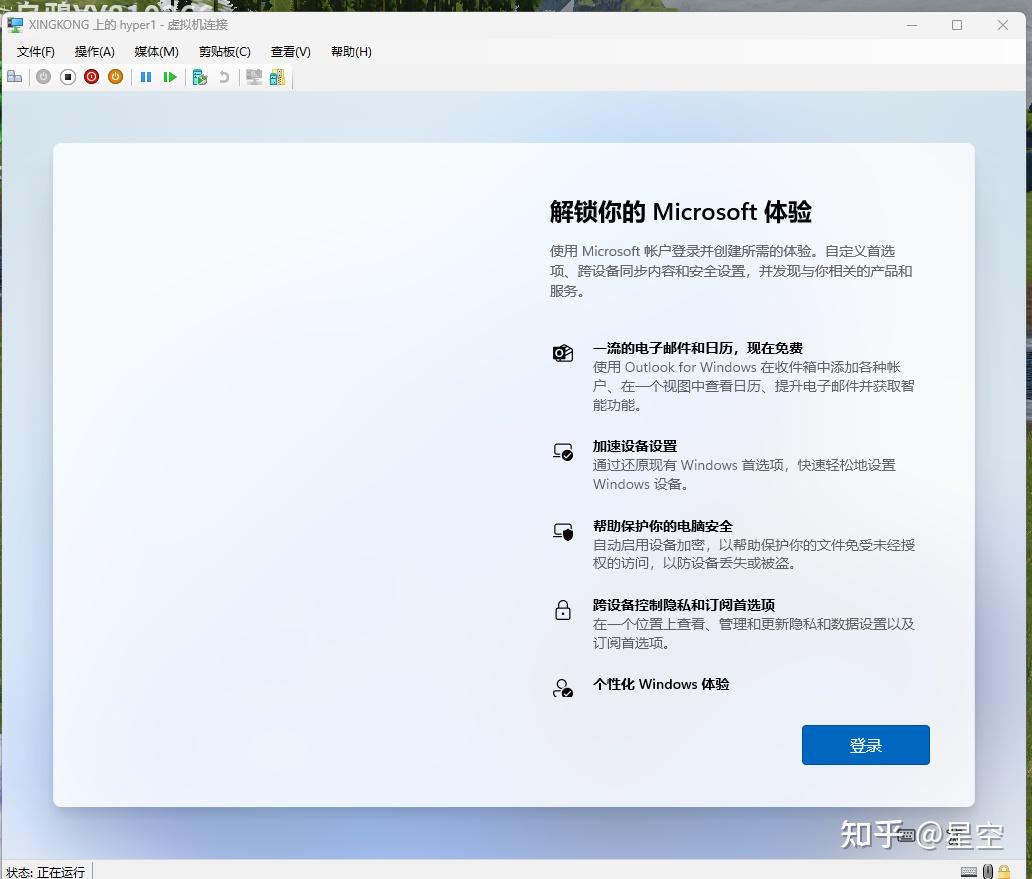Select the orange Save State icon

(x=115, y=77)
